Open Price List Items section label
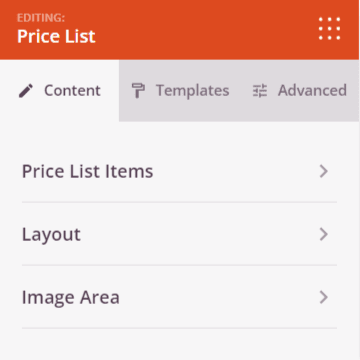 coord(88,171)
